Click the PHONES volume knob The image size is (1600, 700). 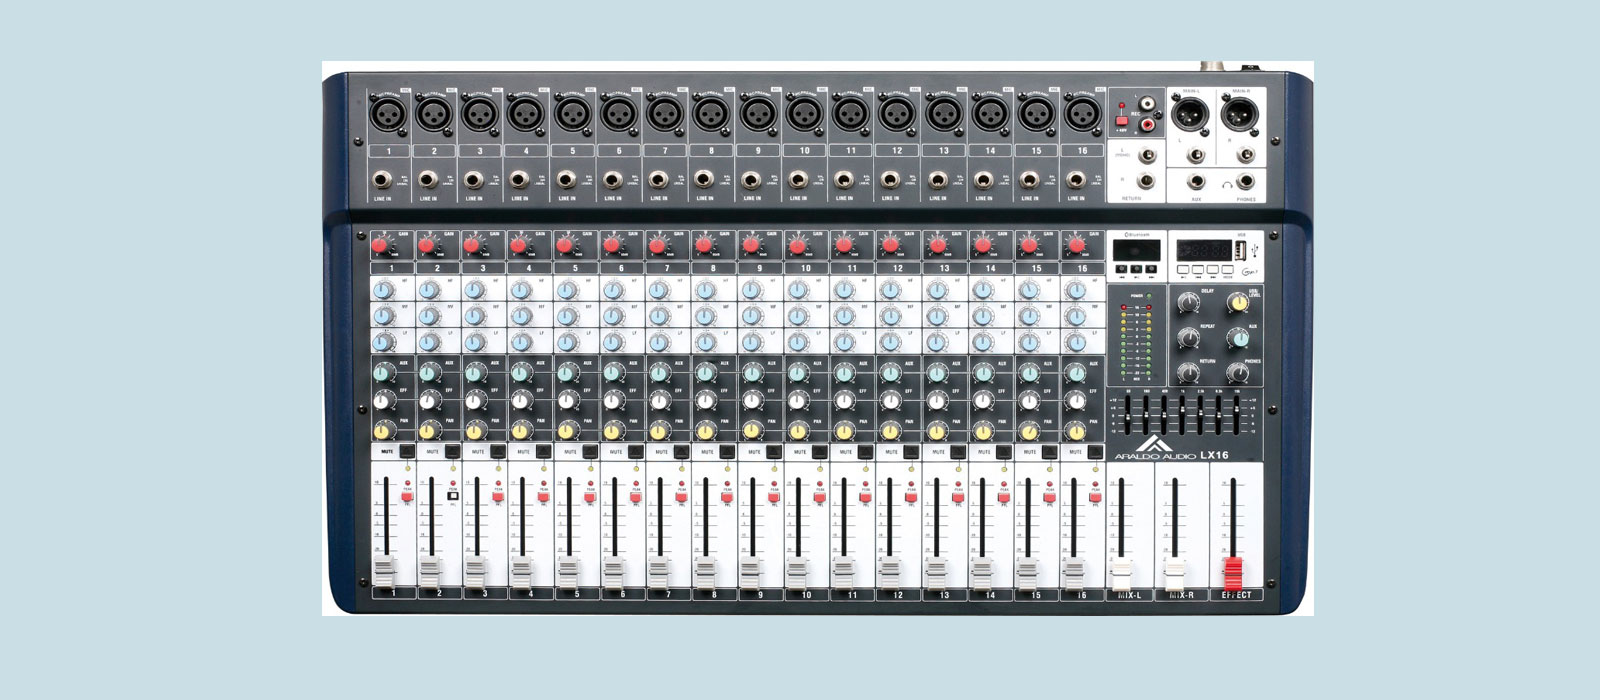1238,374
